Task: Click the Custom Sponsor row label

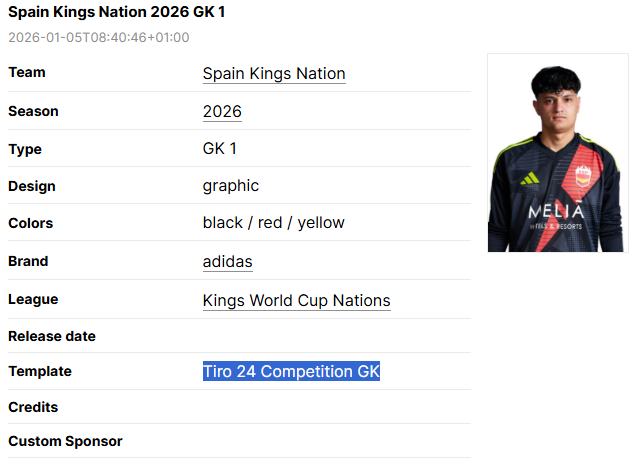Action: (65, 441)
